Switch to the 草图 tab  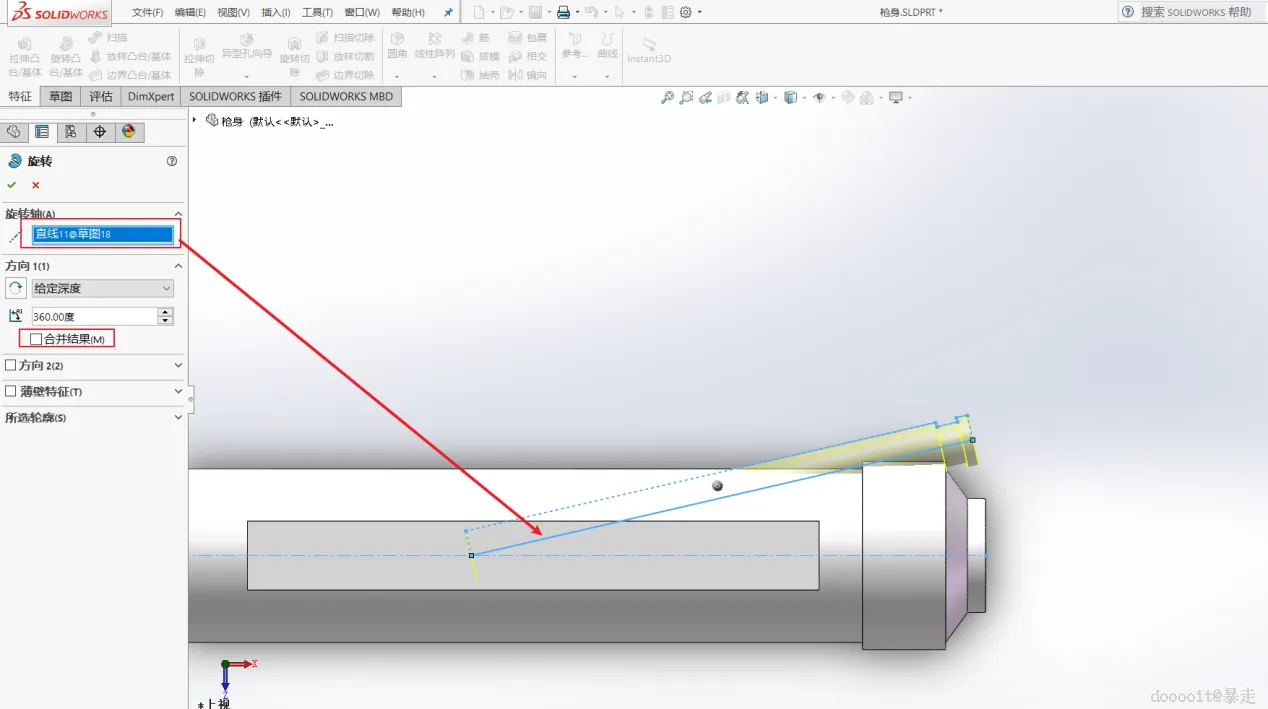[61, 97]
